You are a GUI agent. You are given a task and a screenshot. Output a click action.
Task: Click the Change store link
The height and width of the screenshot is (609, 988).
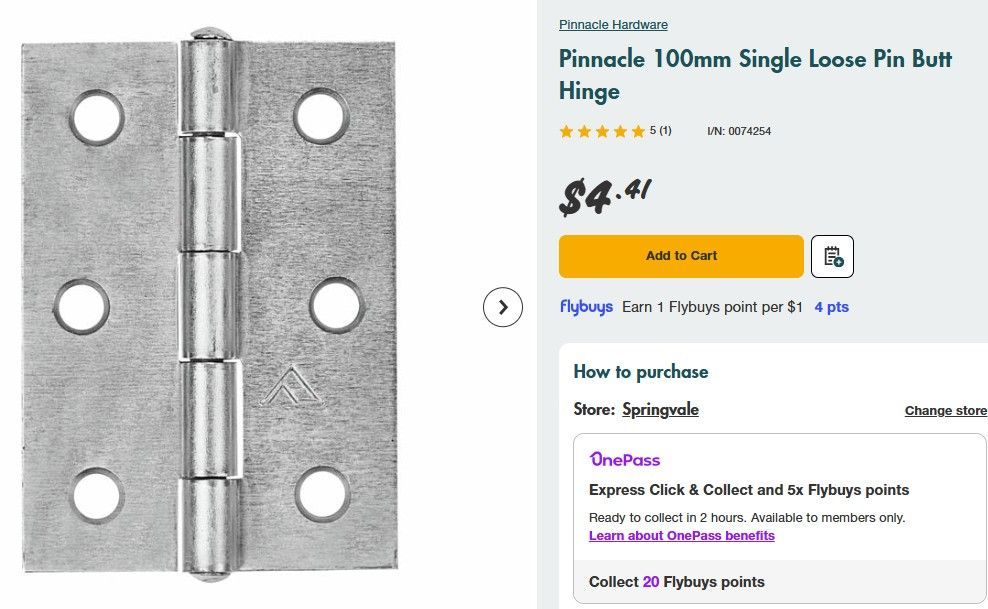point(945,411)
